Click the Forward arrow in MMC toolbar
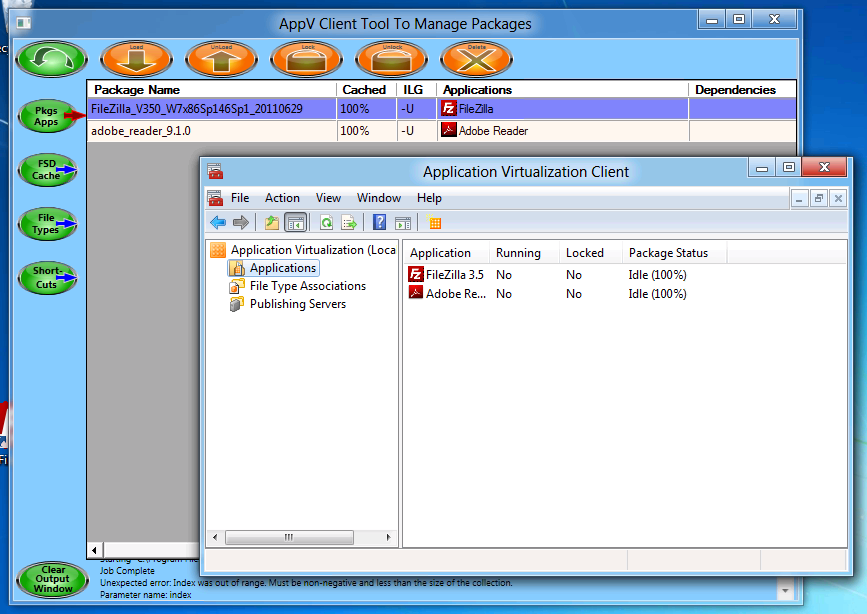Image resolution: width=867 pixels, height=614 pixels. click(x=241, y=223)
